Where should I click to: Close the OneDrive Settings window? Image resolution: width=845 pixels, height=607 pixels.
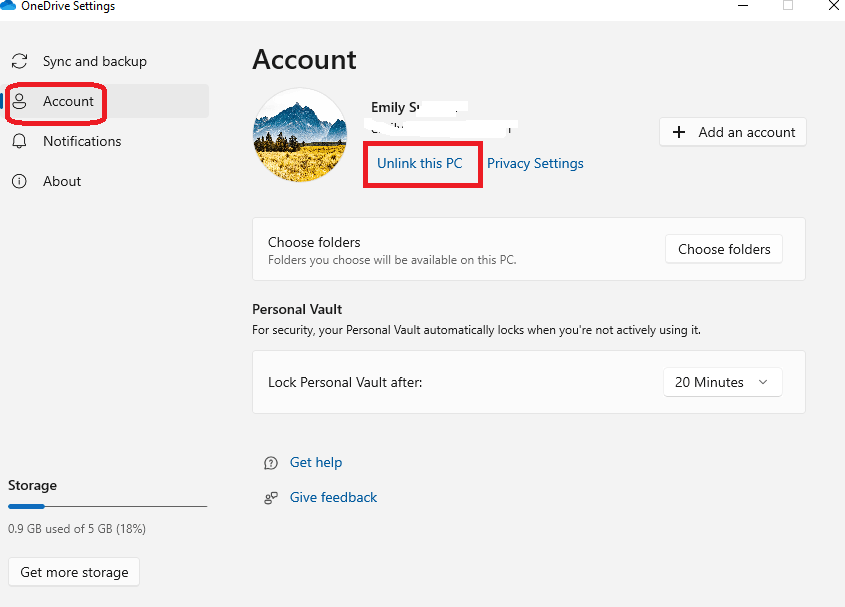pyautogui.click(x=833, y=6)
